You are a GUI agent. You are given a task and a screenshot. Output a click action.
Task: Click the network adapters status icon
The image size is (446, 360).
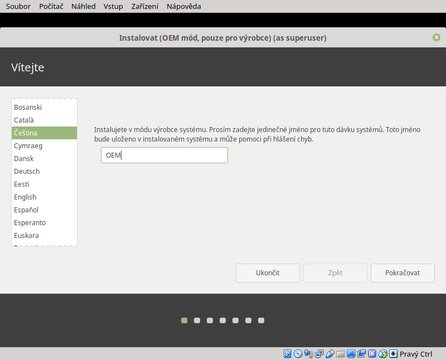(319, 354)
